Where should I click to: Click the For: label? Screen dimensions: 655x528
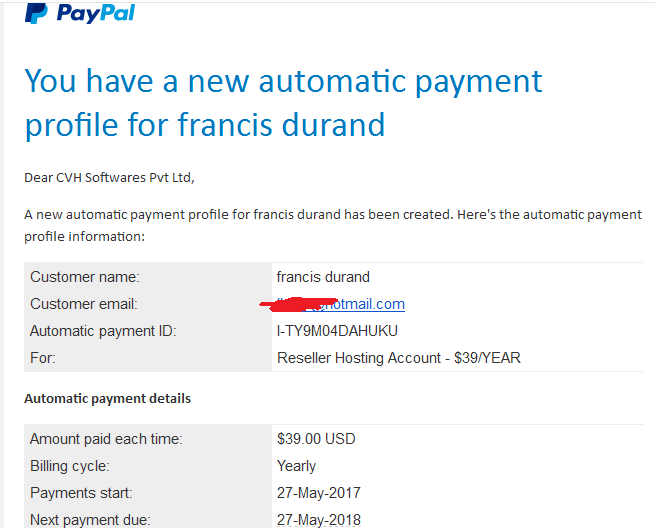[x=43, y=358]
